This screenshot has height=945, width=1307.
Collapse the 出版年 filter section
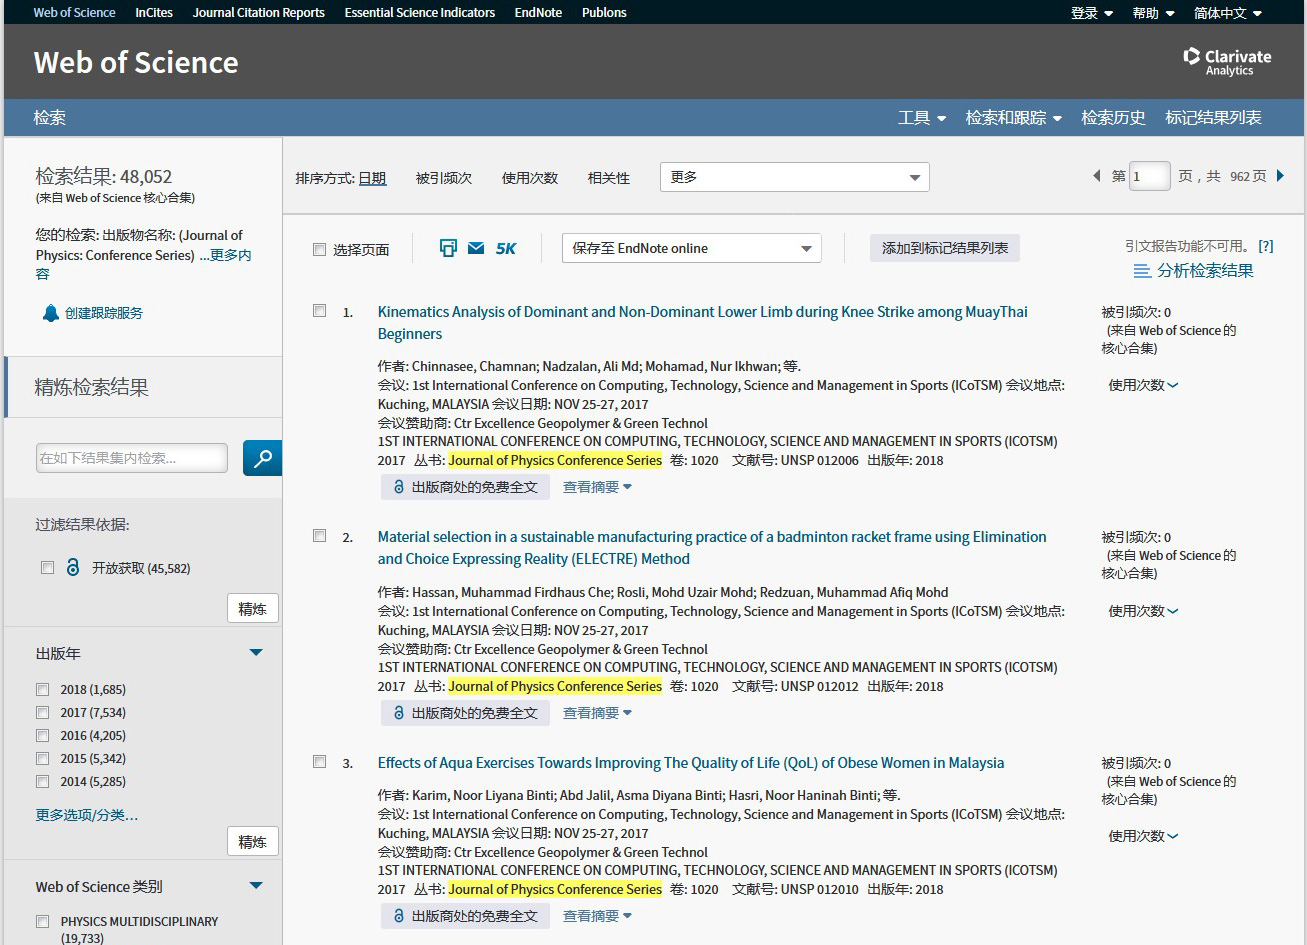(x=256, y=653)
